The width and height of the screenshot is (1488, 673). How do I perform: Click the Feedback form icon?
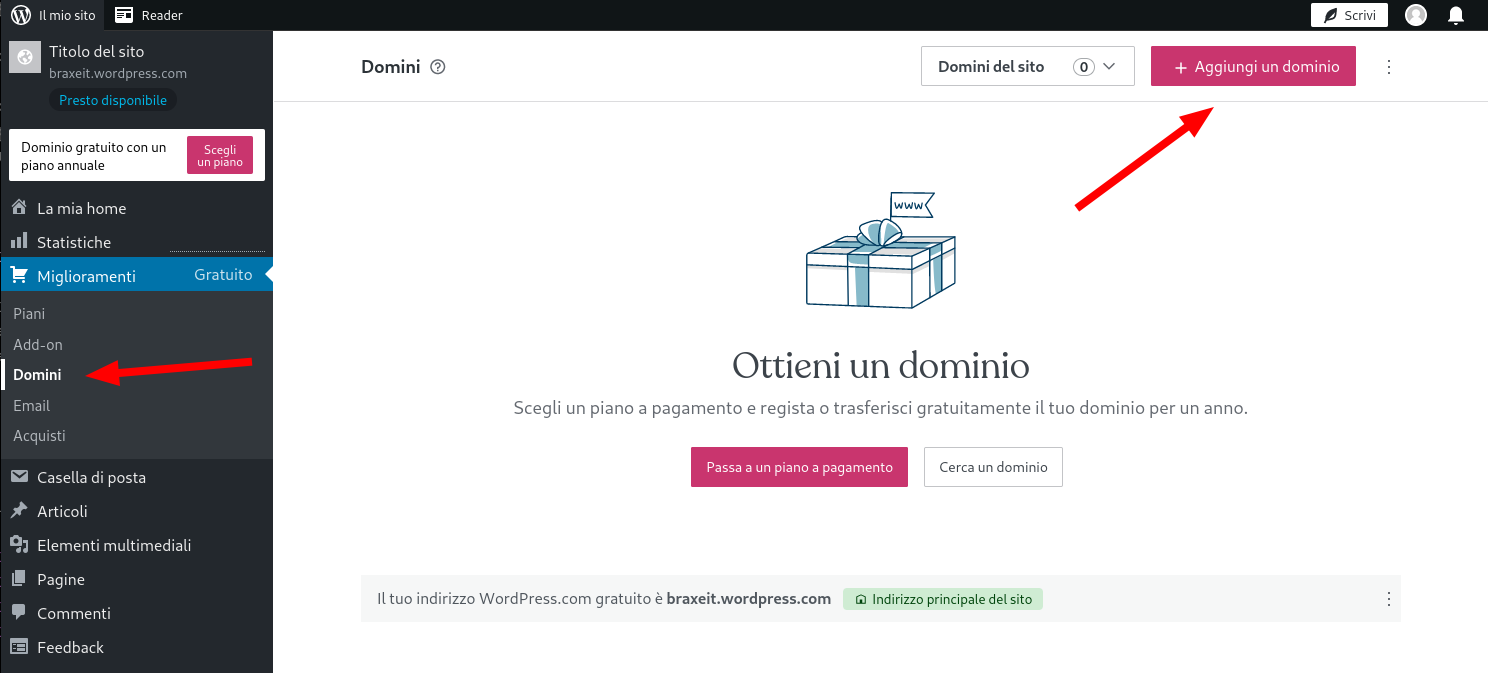pyautogui.click(x=19, y=647)
